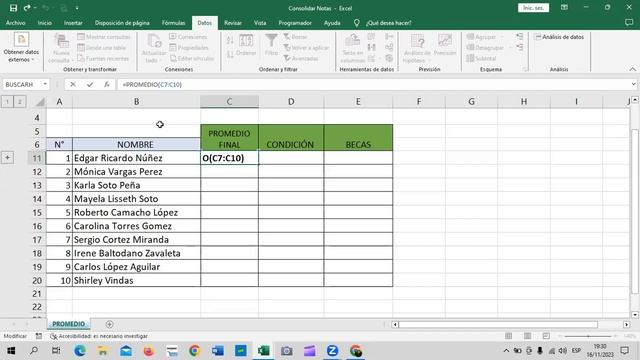Cancel formula entry with the X icon

[73, 84]
